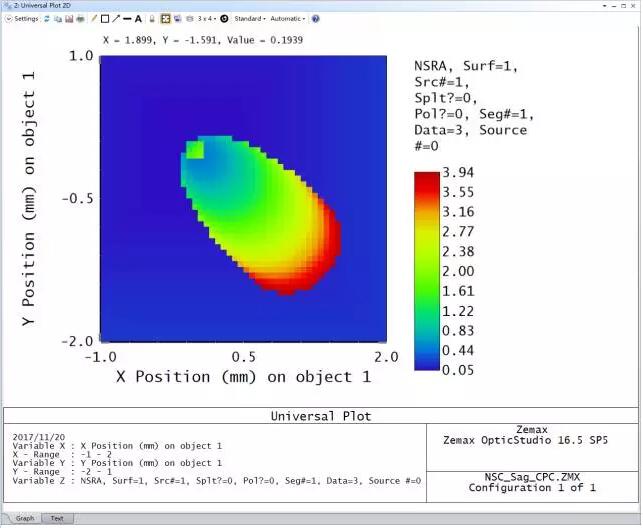Open the Automatic dropdown menu
This screenshot has width=643, height=528.
(288, 19)
